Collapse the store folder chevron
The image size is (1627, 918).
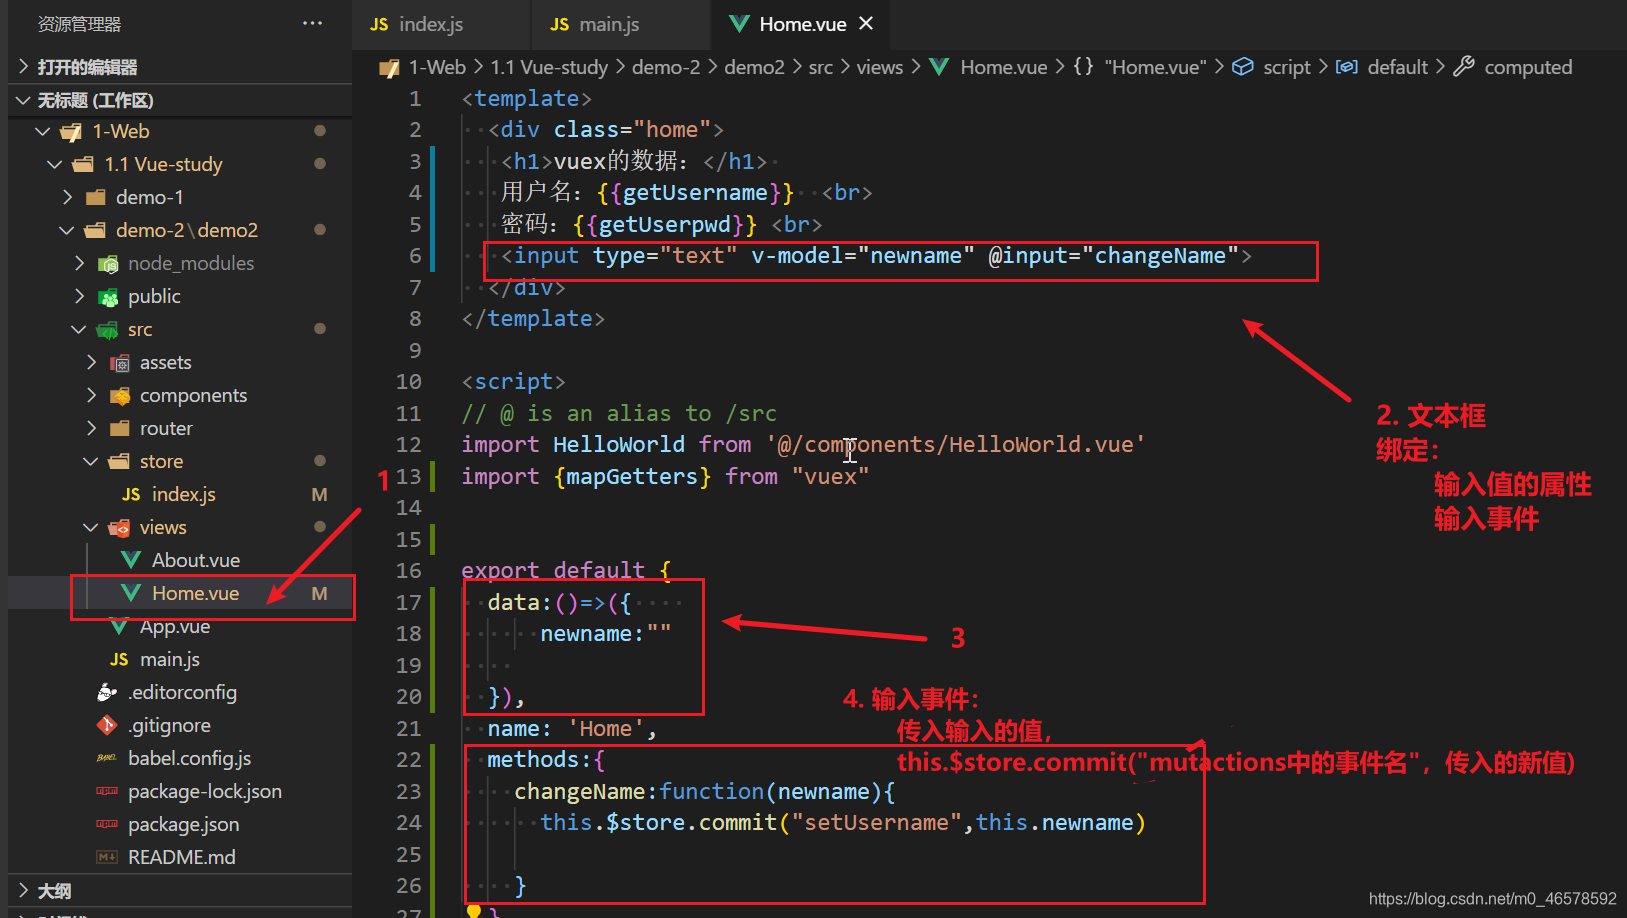[91, 461]
